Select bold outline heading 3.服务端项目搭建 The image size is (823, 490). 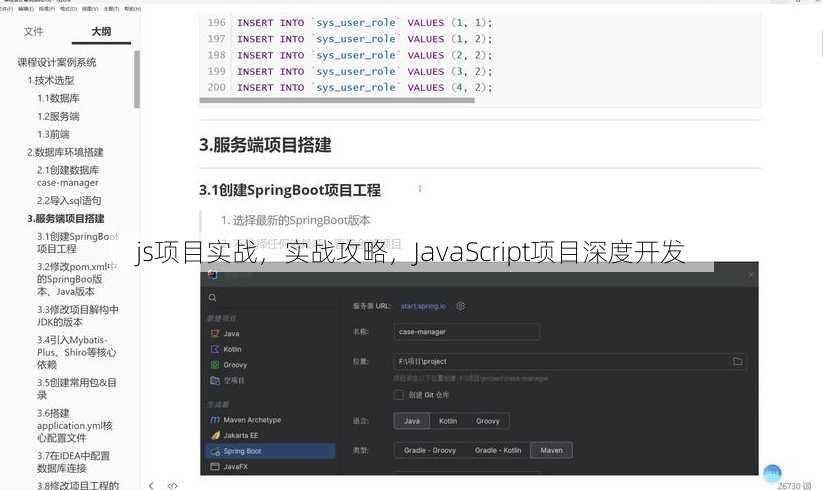[66, 218]
